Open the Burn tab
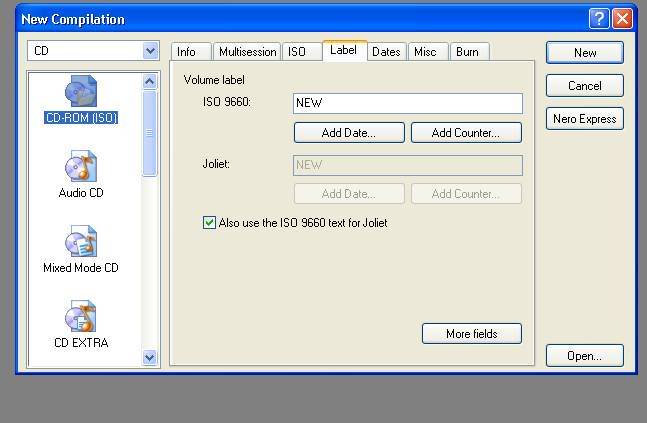647x423 pixels. pos(466,52)
